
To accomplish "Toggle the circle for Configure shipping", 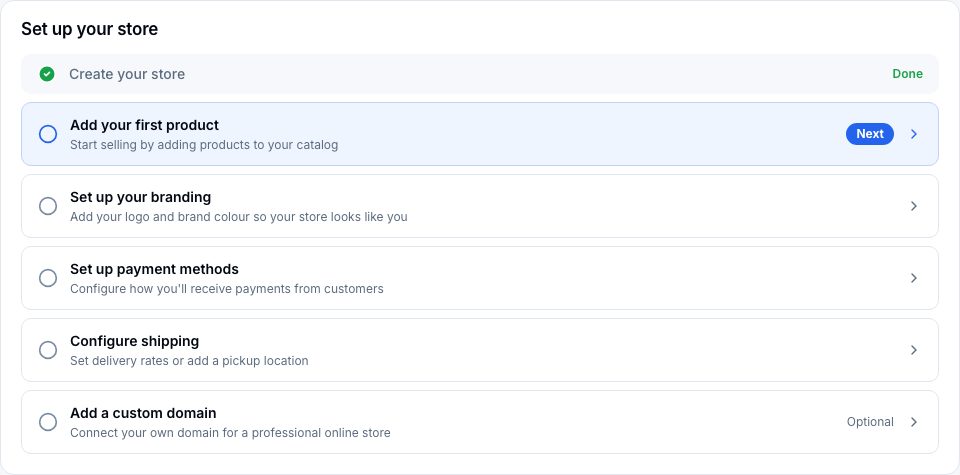I will (48, 350).
